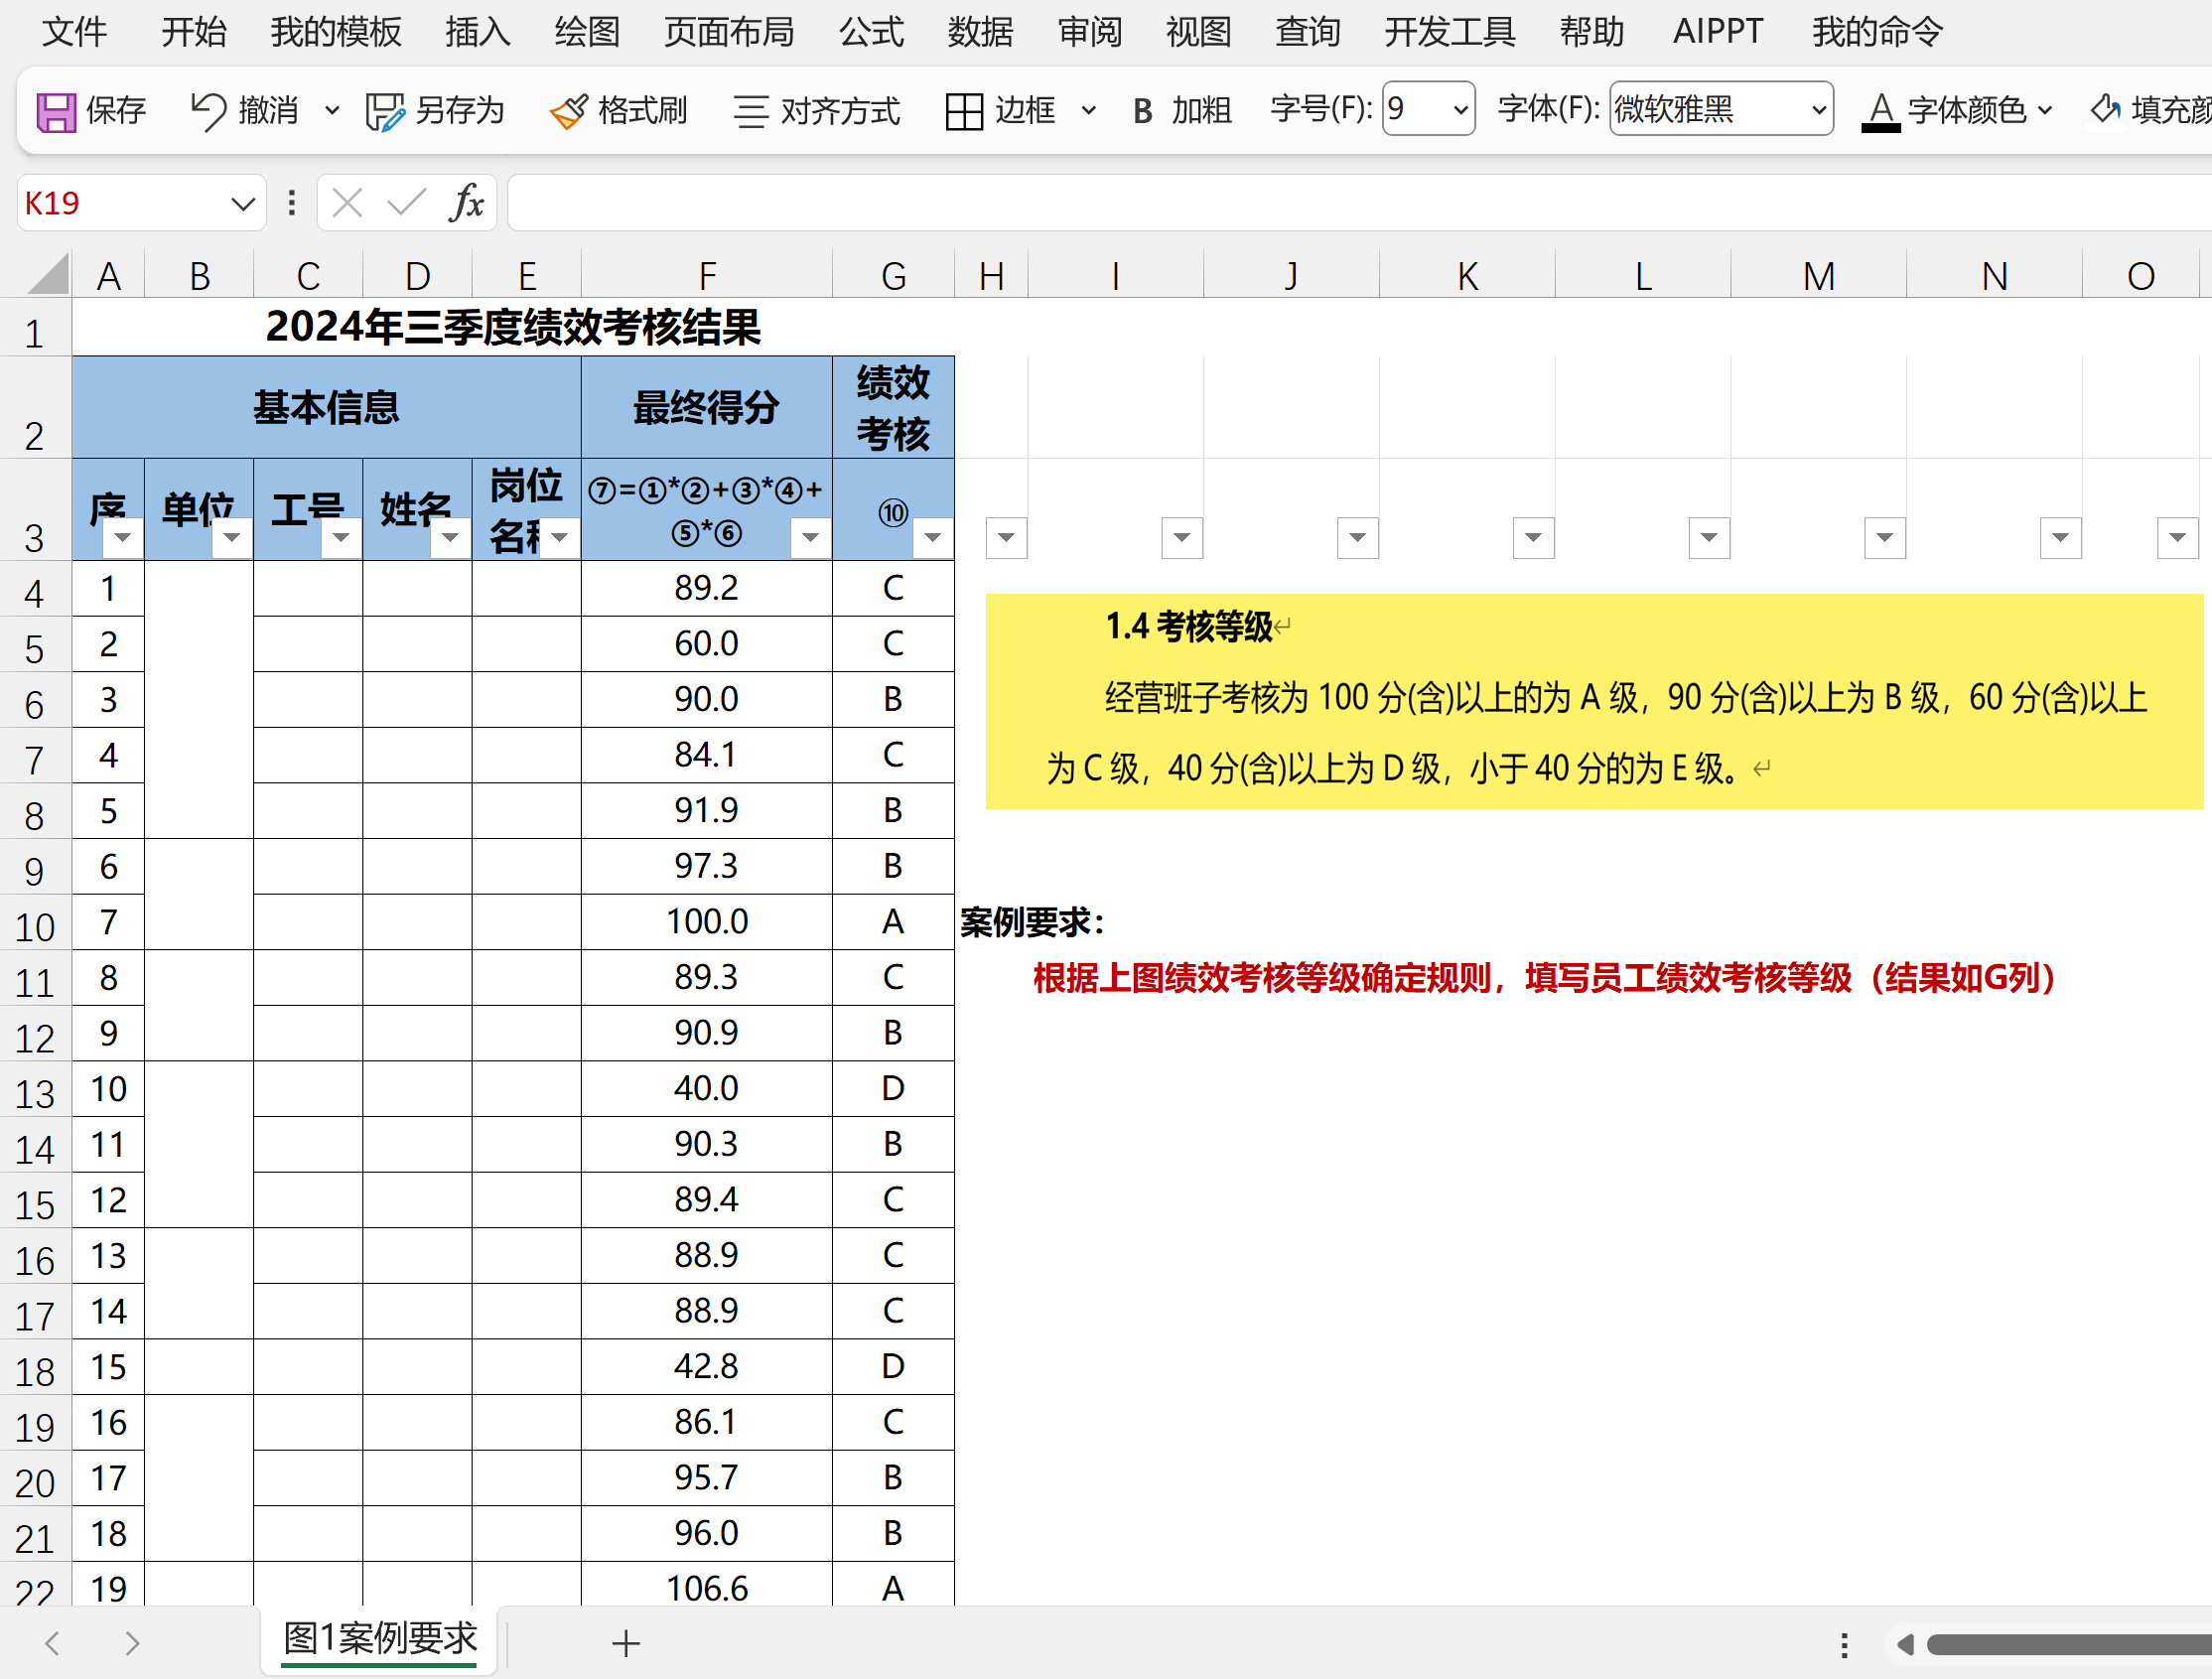The height and width of the screenshot is (1679, 2212).
Task: Expand the Font Color dropdown arrow
Action: coord(2045,110)
